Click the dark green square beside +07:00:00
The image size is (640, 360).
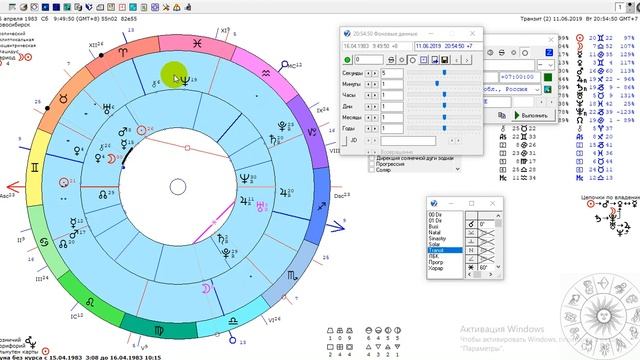(x=548, y=77)
